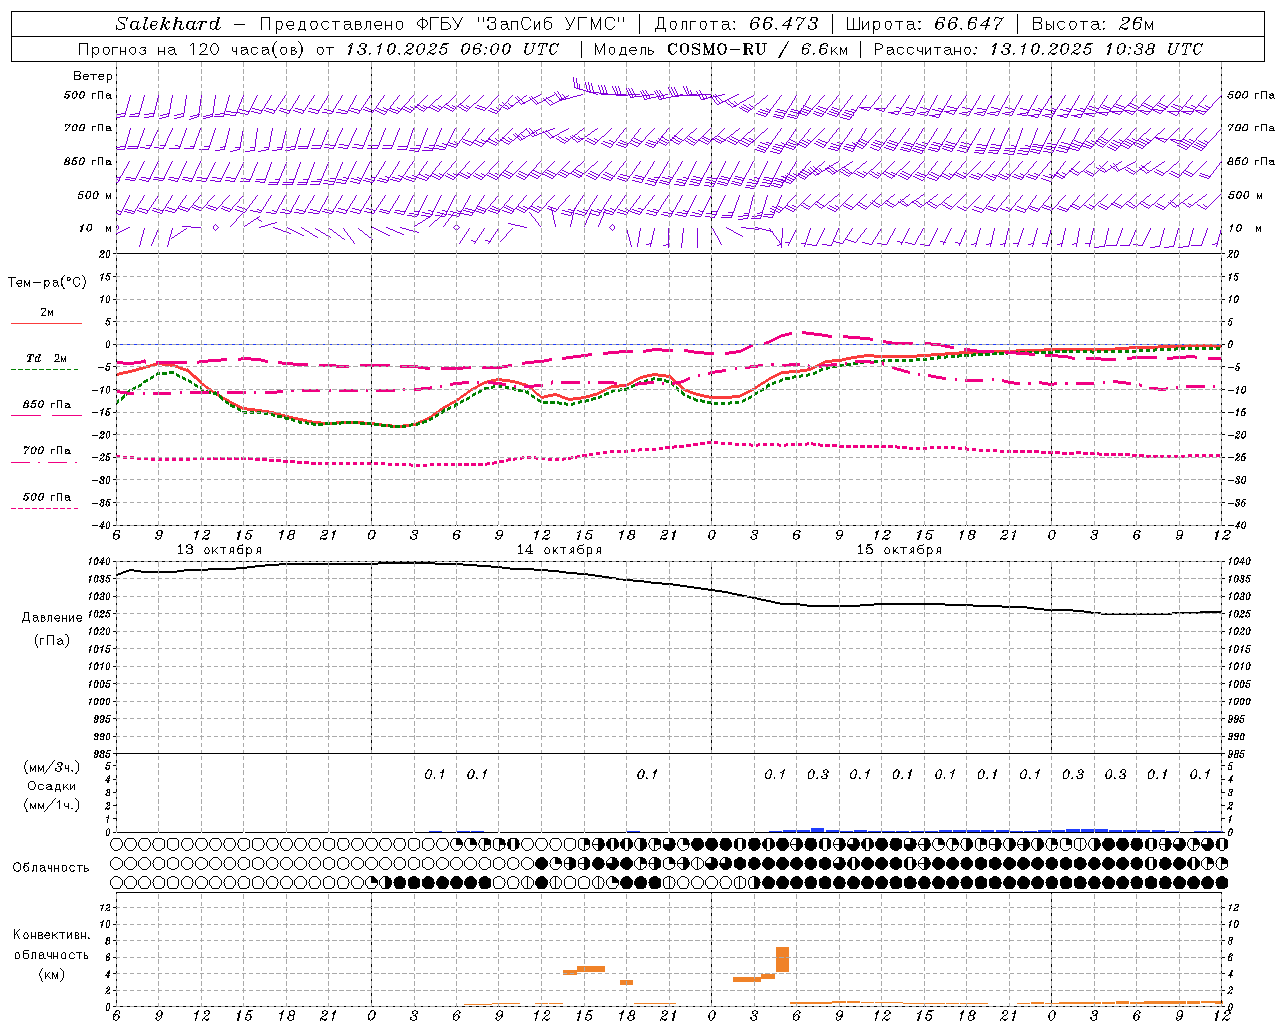This screenshot has height=1024, width=1280.
Task: Select the '14 октября' date label
Action: (559, 550)
